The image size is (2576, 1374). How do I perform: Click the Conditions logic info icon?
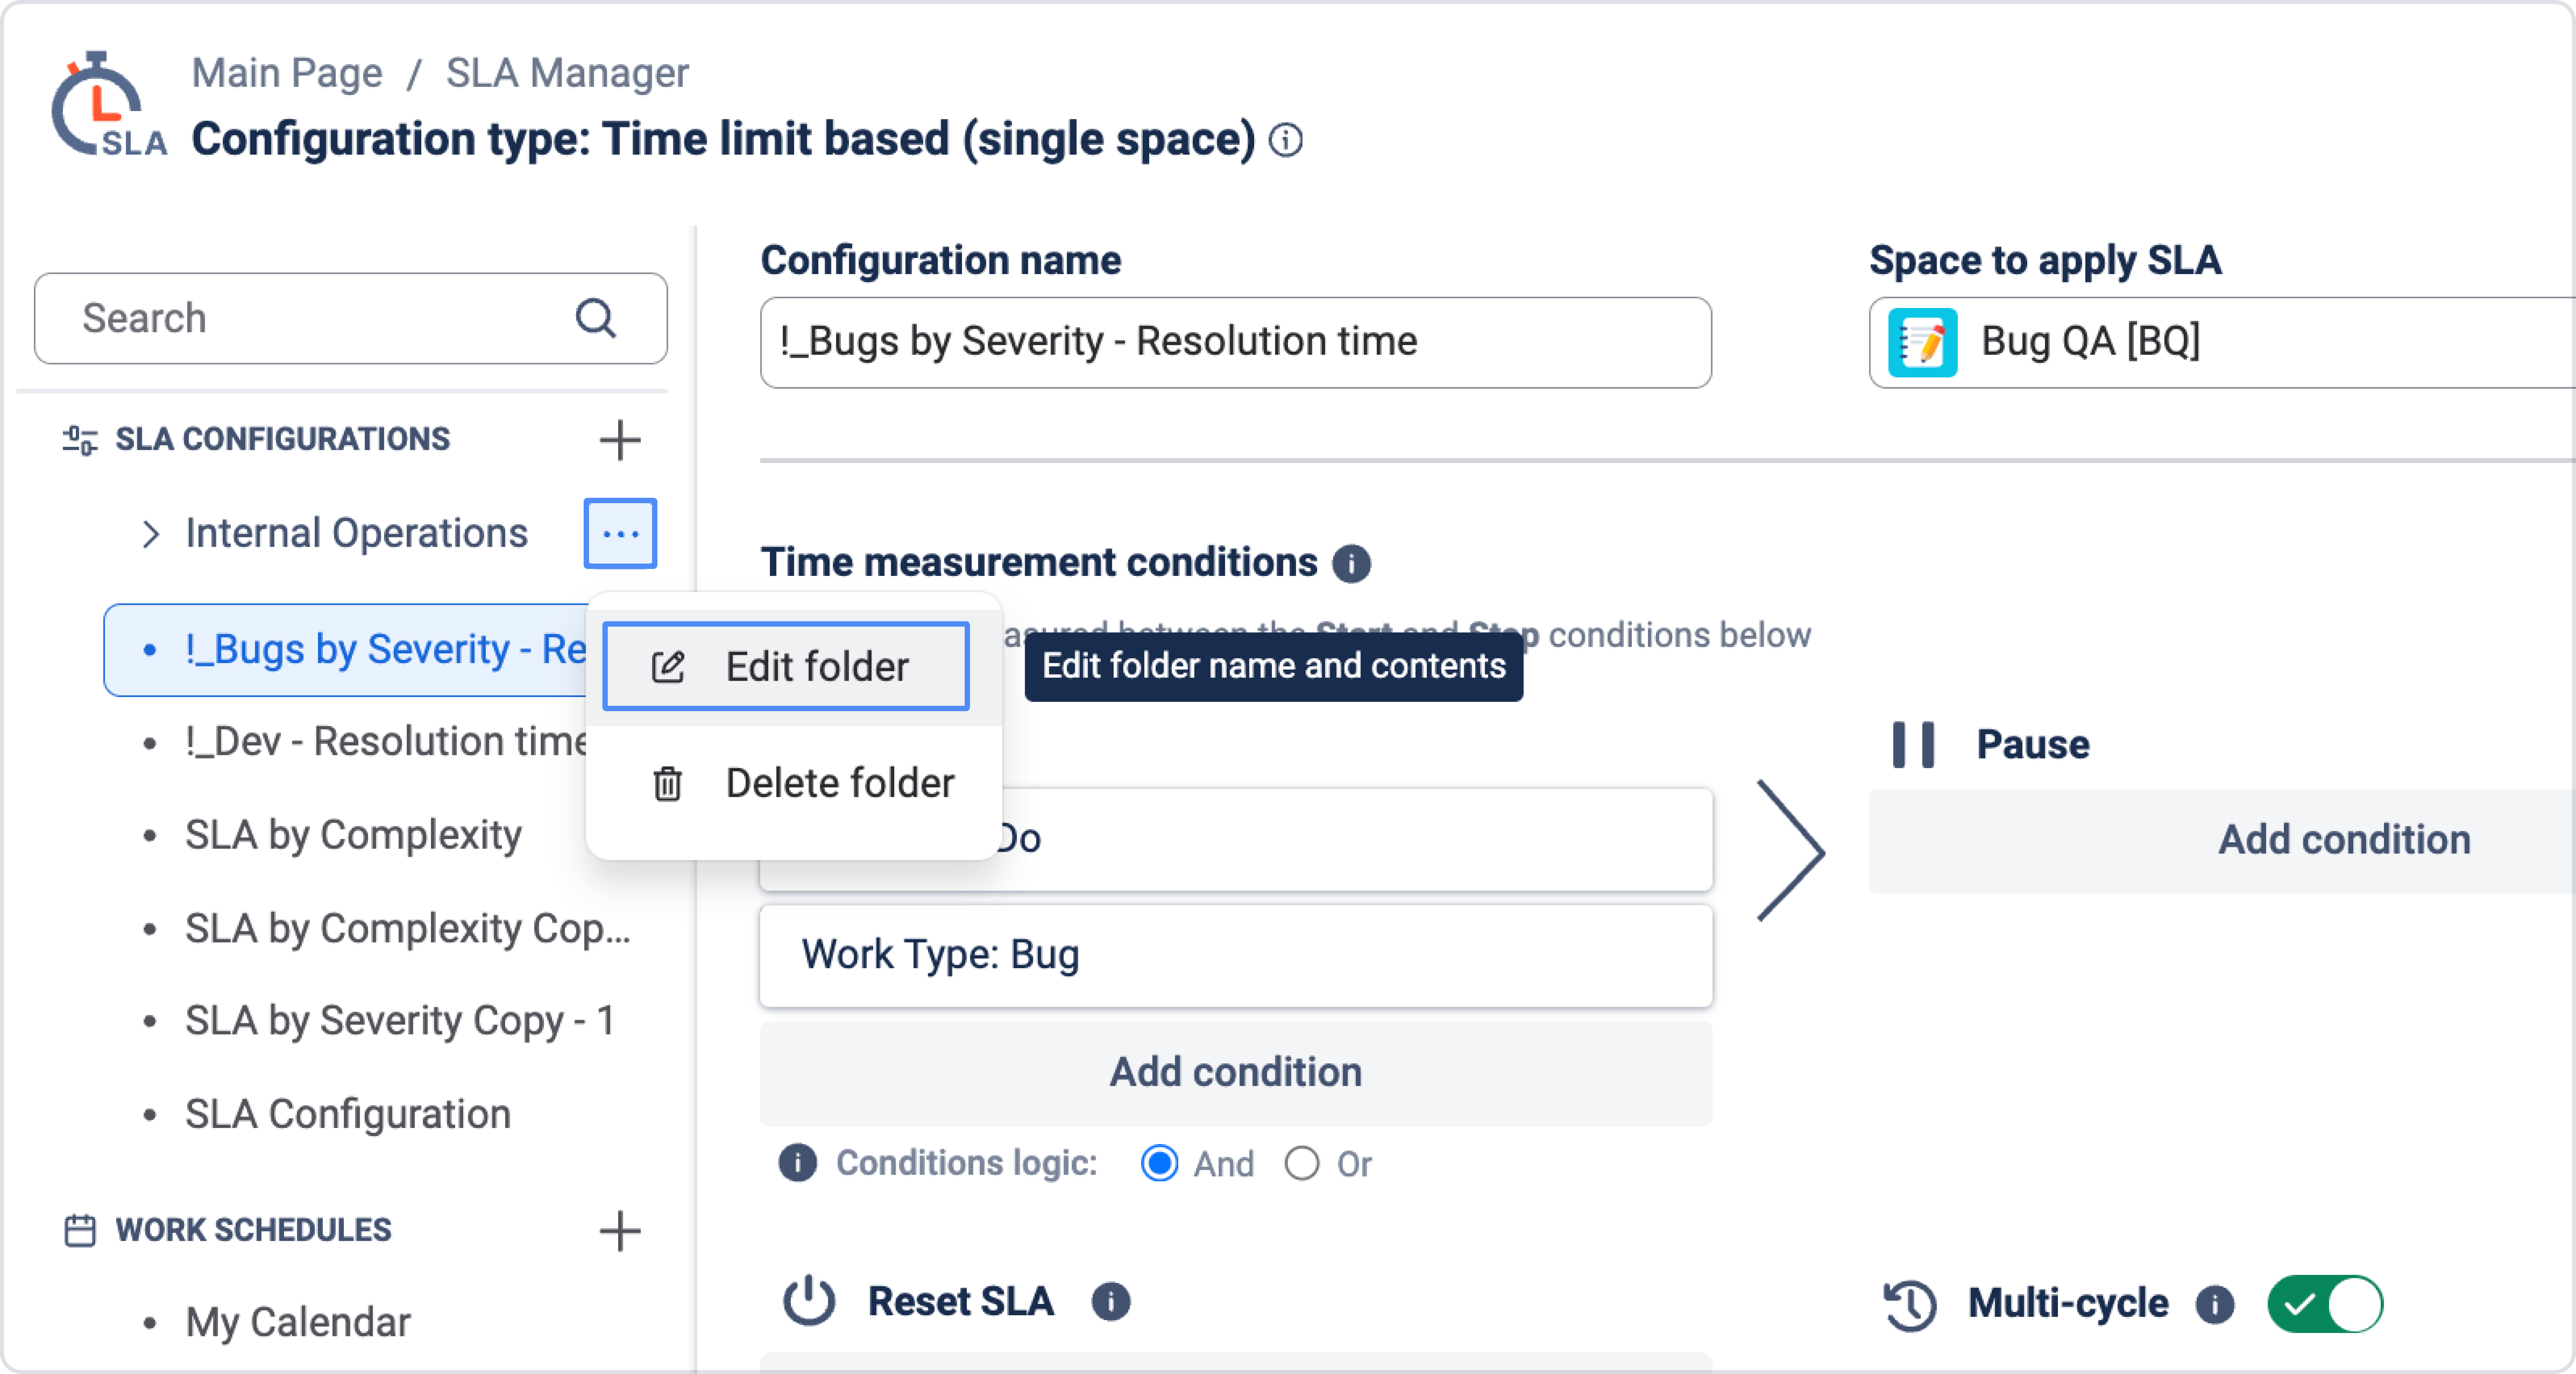pos(797,1163)
